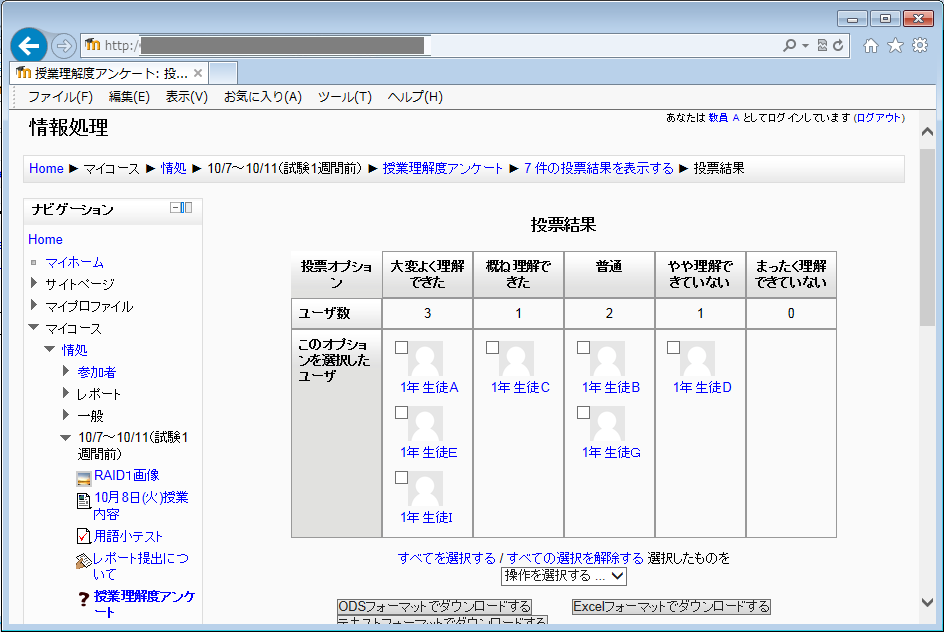
Task: Click ODSフォーマットでダウンロードする button
Action: click(434, 606)
